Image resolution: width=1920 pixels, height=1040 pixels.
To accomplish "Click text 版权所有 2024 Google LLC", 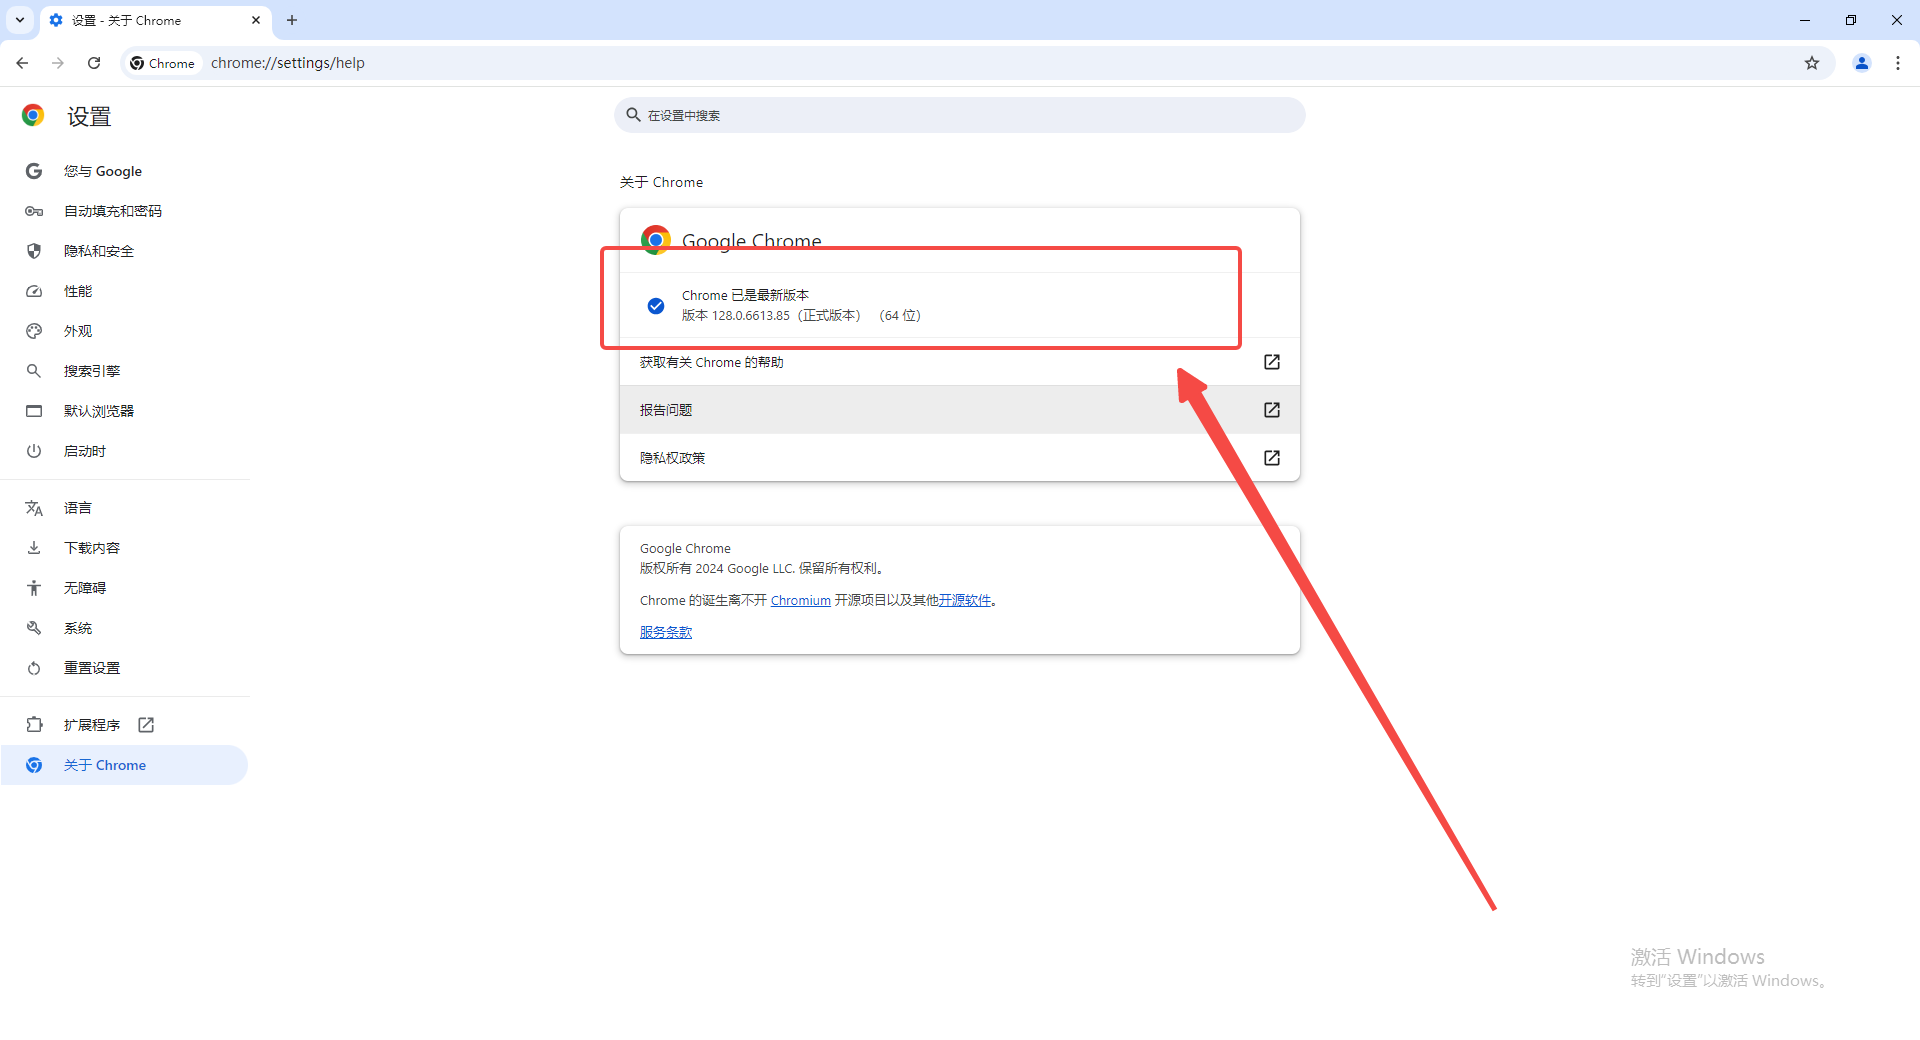I will click(x=717, y=568).
